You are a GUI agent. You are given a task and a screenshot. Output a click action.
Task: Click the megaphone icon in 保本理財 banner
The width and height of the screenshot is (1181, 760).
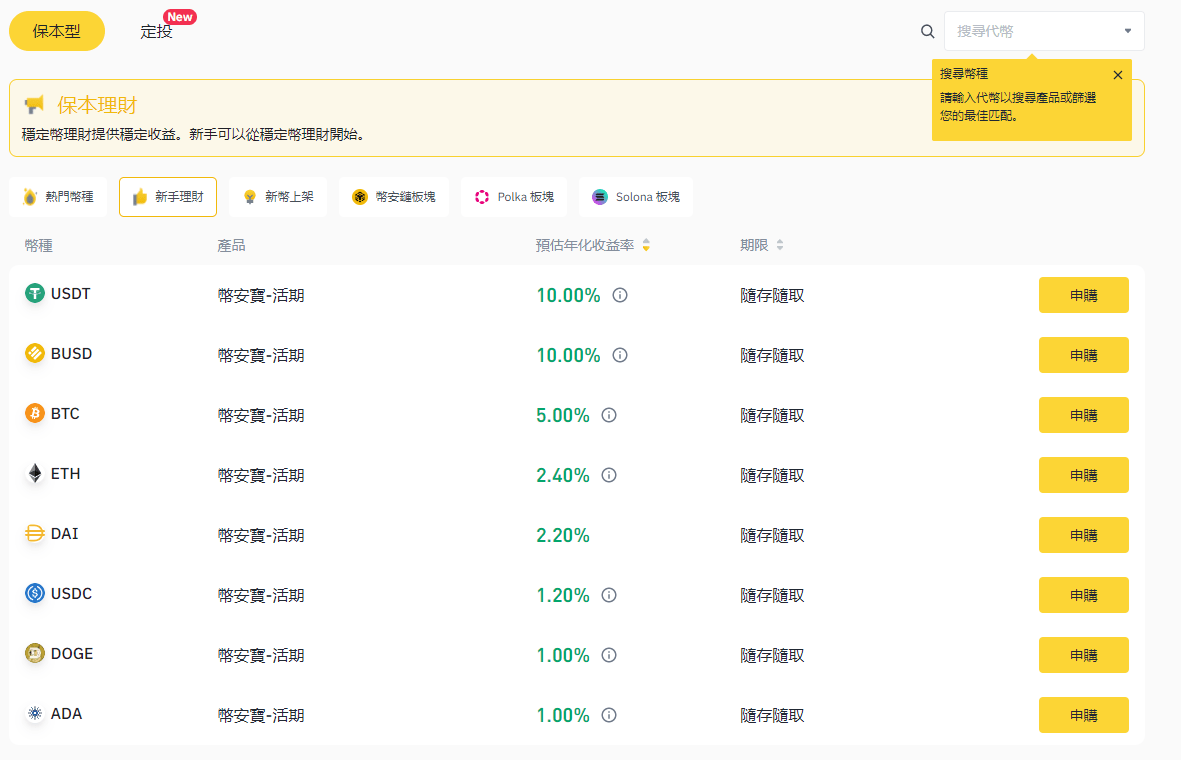[x=34, y=105]
